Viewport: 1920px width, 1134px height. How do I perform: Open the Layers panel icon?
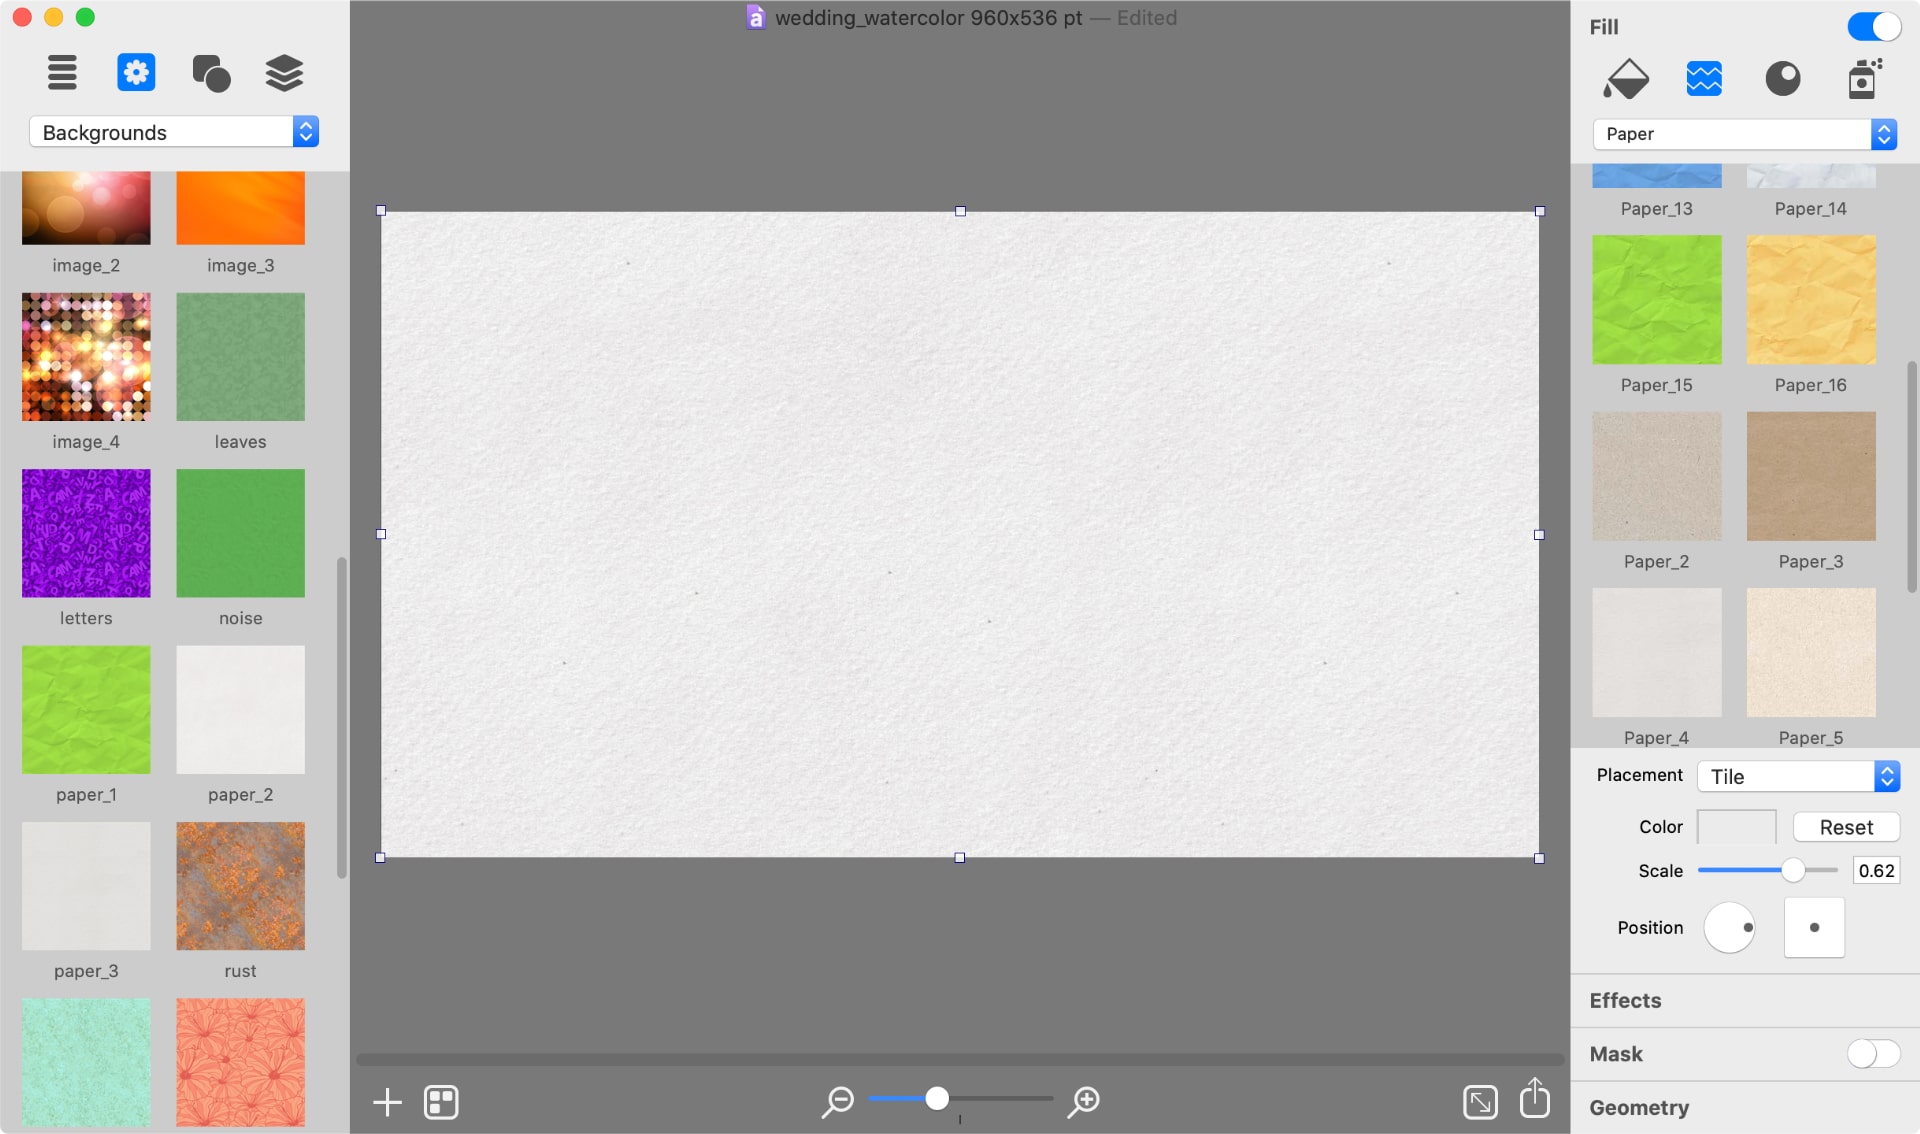pyautogui.click(x=284, y=72)
